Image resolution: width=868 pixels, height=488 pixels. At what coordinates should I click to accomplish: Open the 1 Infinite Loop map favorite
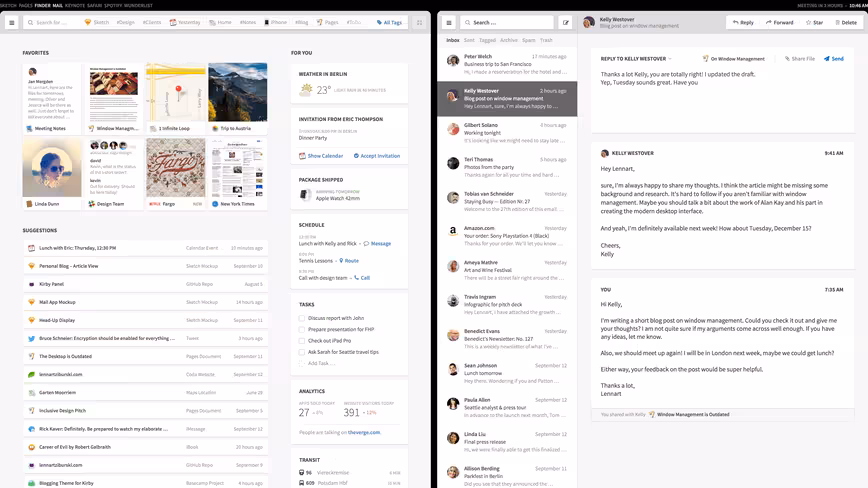175,98
